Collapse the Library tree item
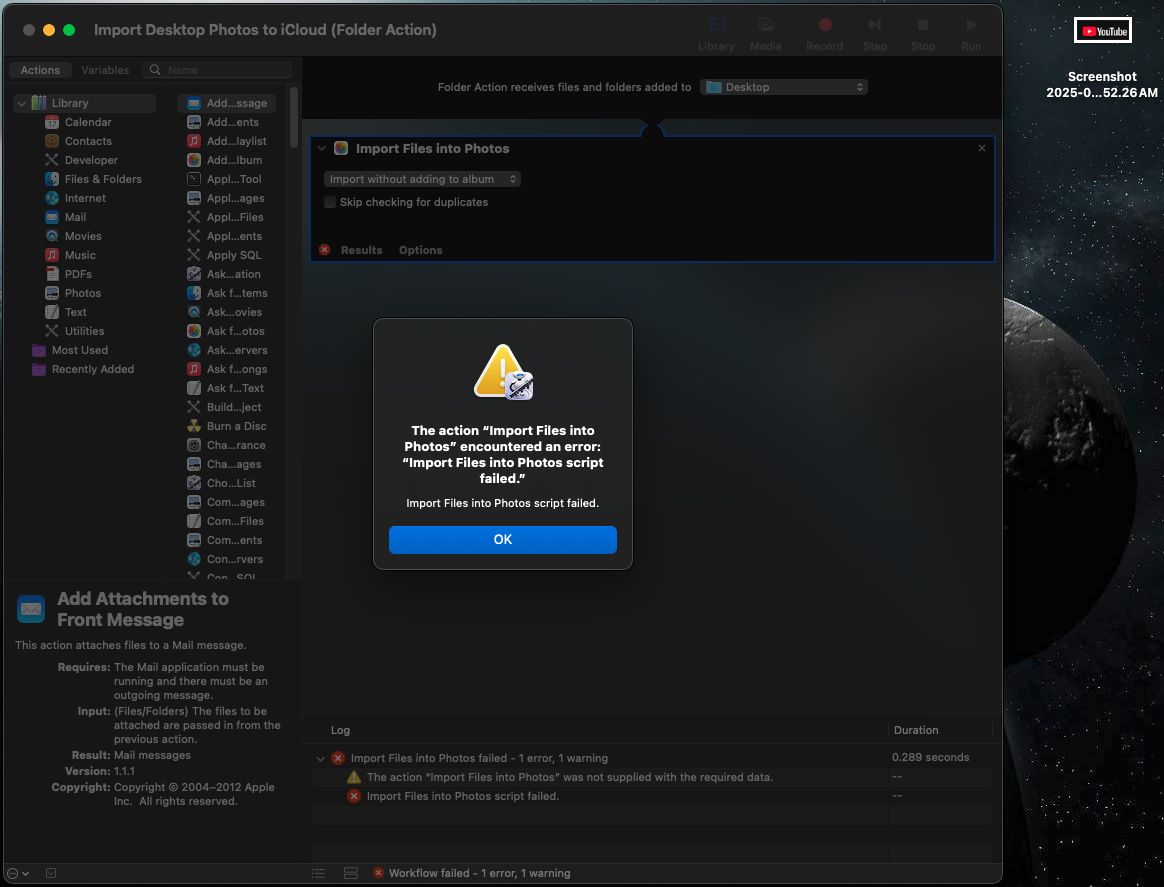Viewport: 1164px width, 887px height. [22, 103]
